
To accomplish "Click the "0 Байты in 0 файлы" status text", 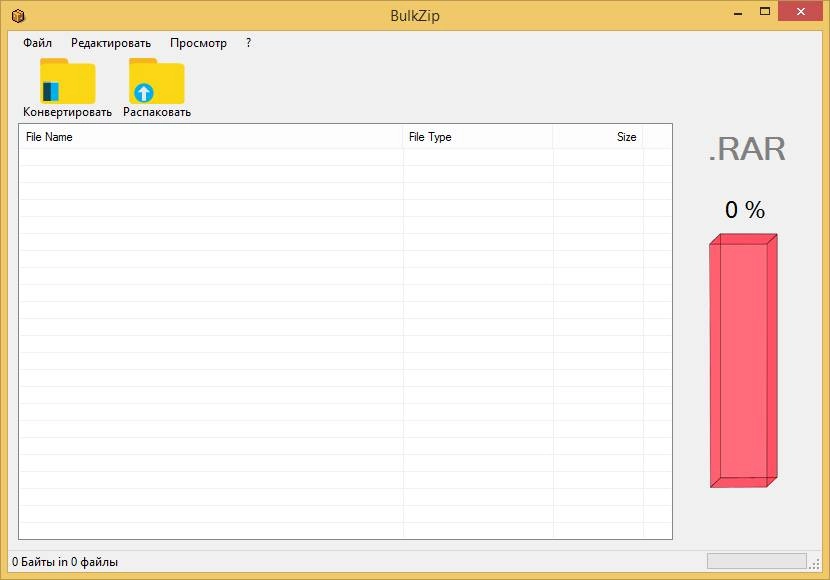I will 65,562.
